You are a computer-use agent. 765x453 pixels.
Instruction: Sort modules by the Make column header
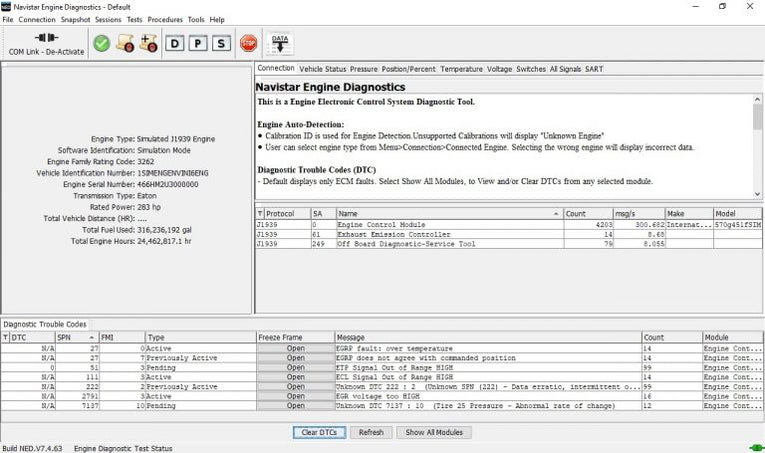point(689,214)
